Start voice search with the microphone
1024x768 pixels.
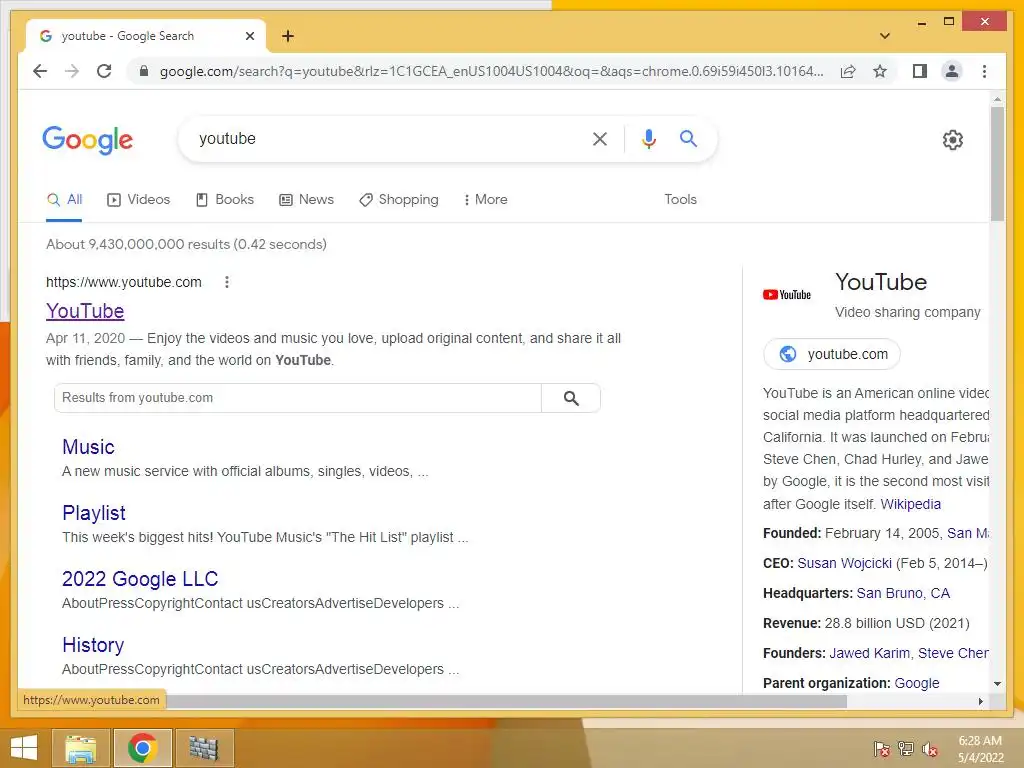pos(648,138)
